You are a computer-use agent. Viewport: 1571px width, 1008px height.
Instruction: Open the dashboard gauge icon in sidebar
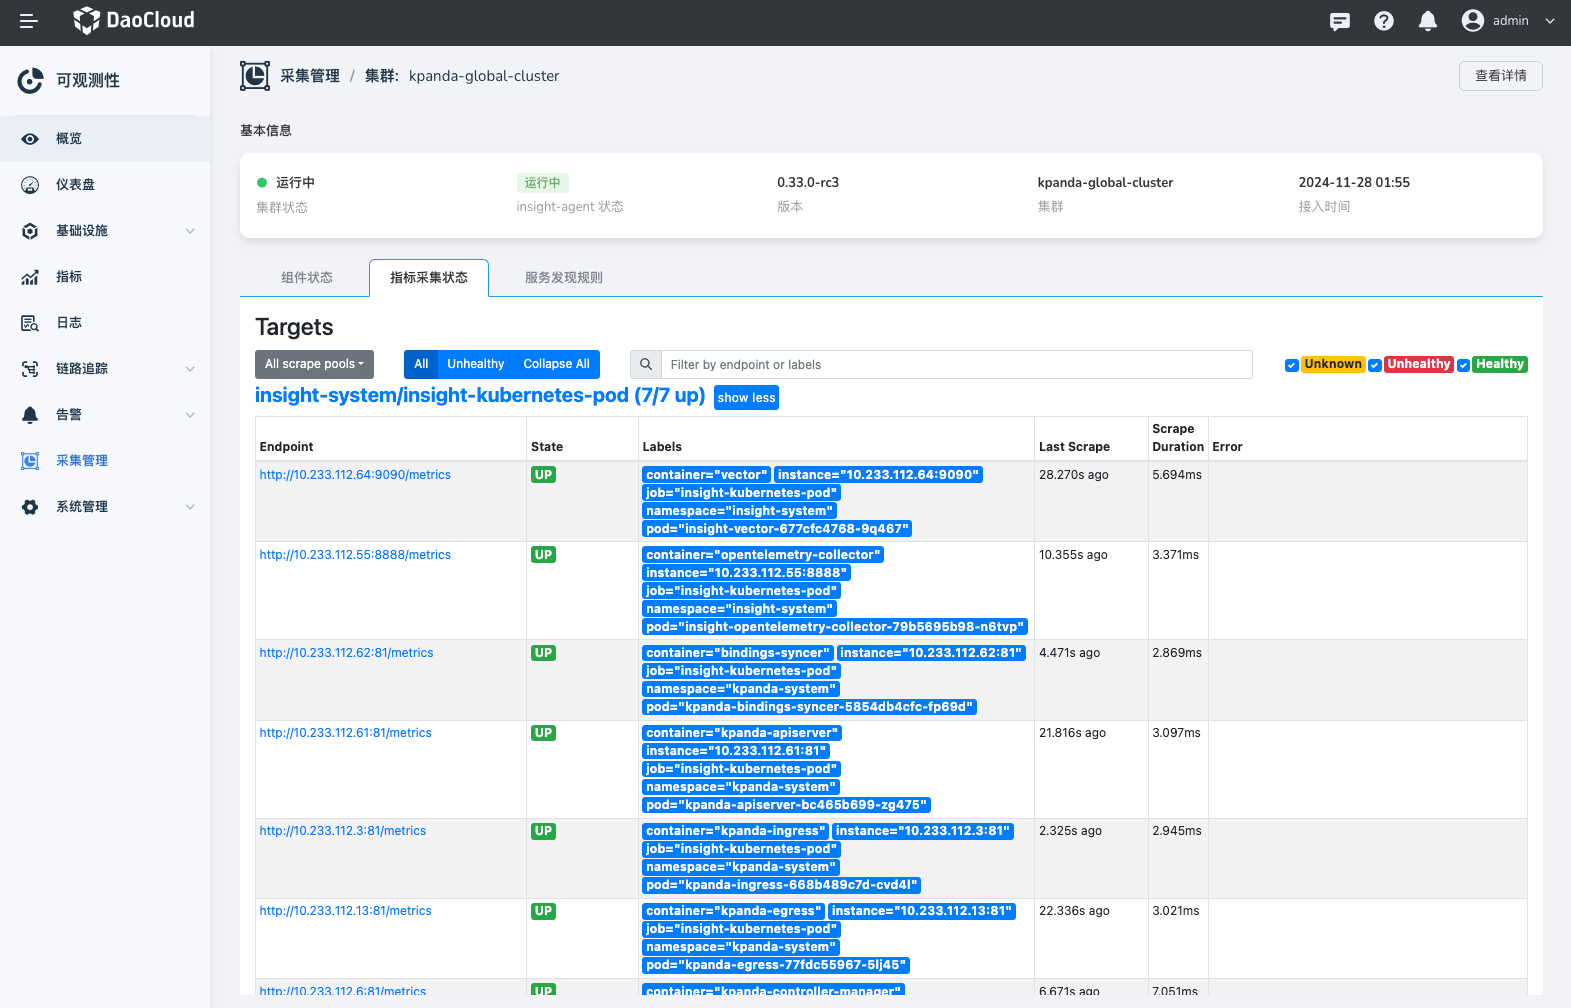coord(30,185)
